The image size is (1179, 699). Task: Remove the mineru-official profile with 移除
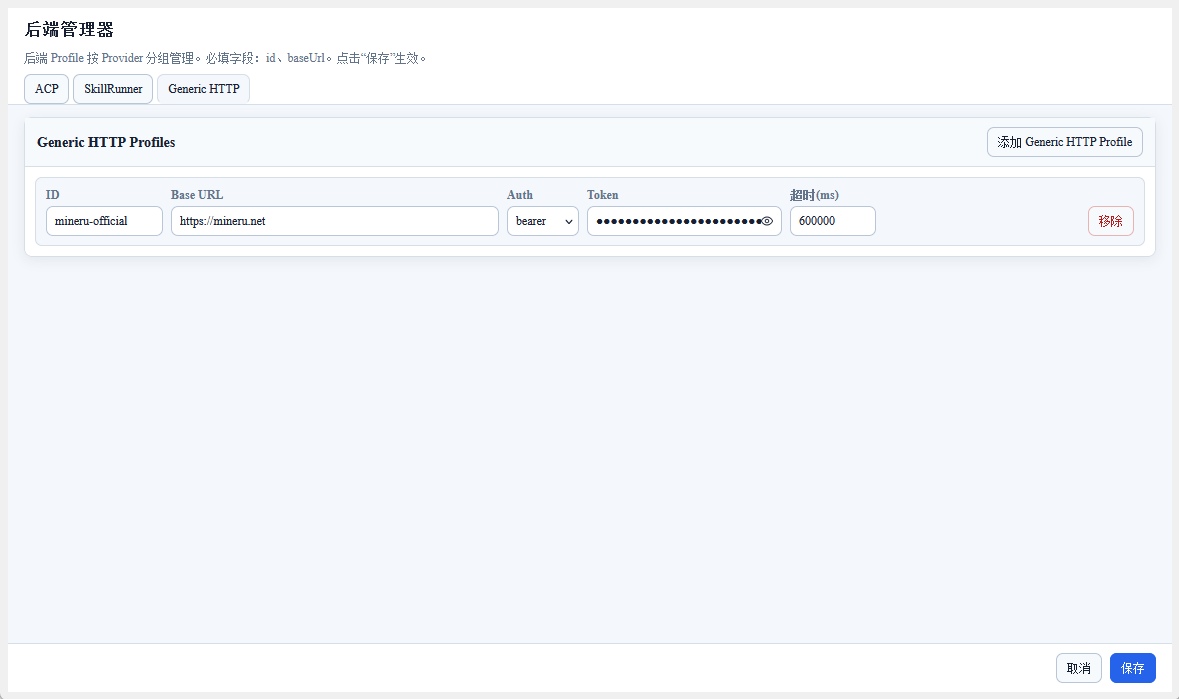coord(1111,221)
